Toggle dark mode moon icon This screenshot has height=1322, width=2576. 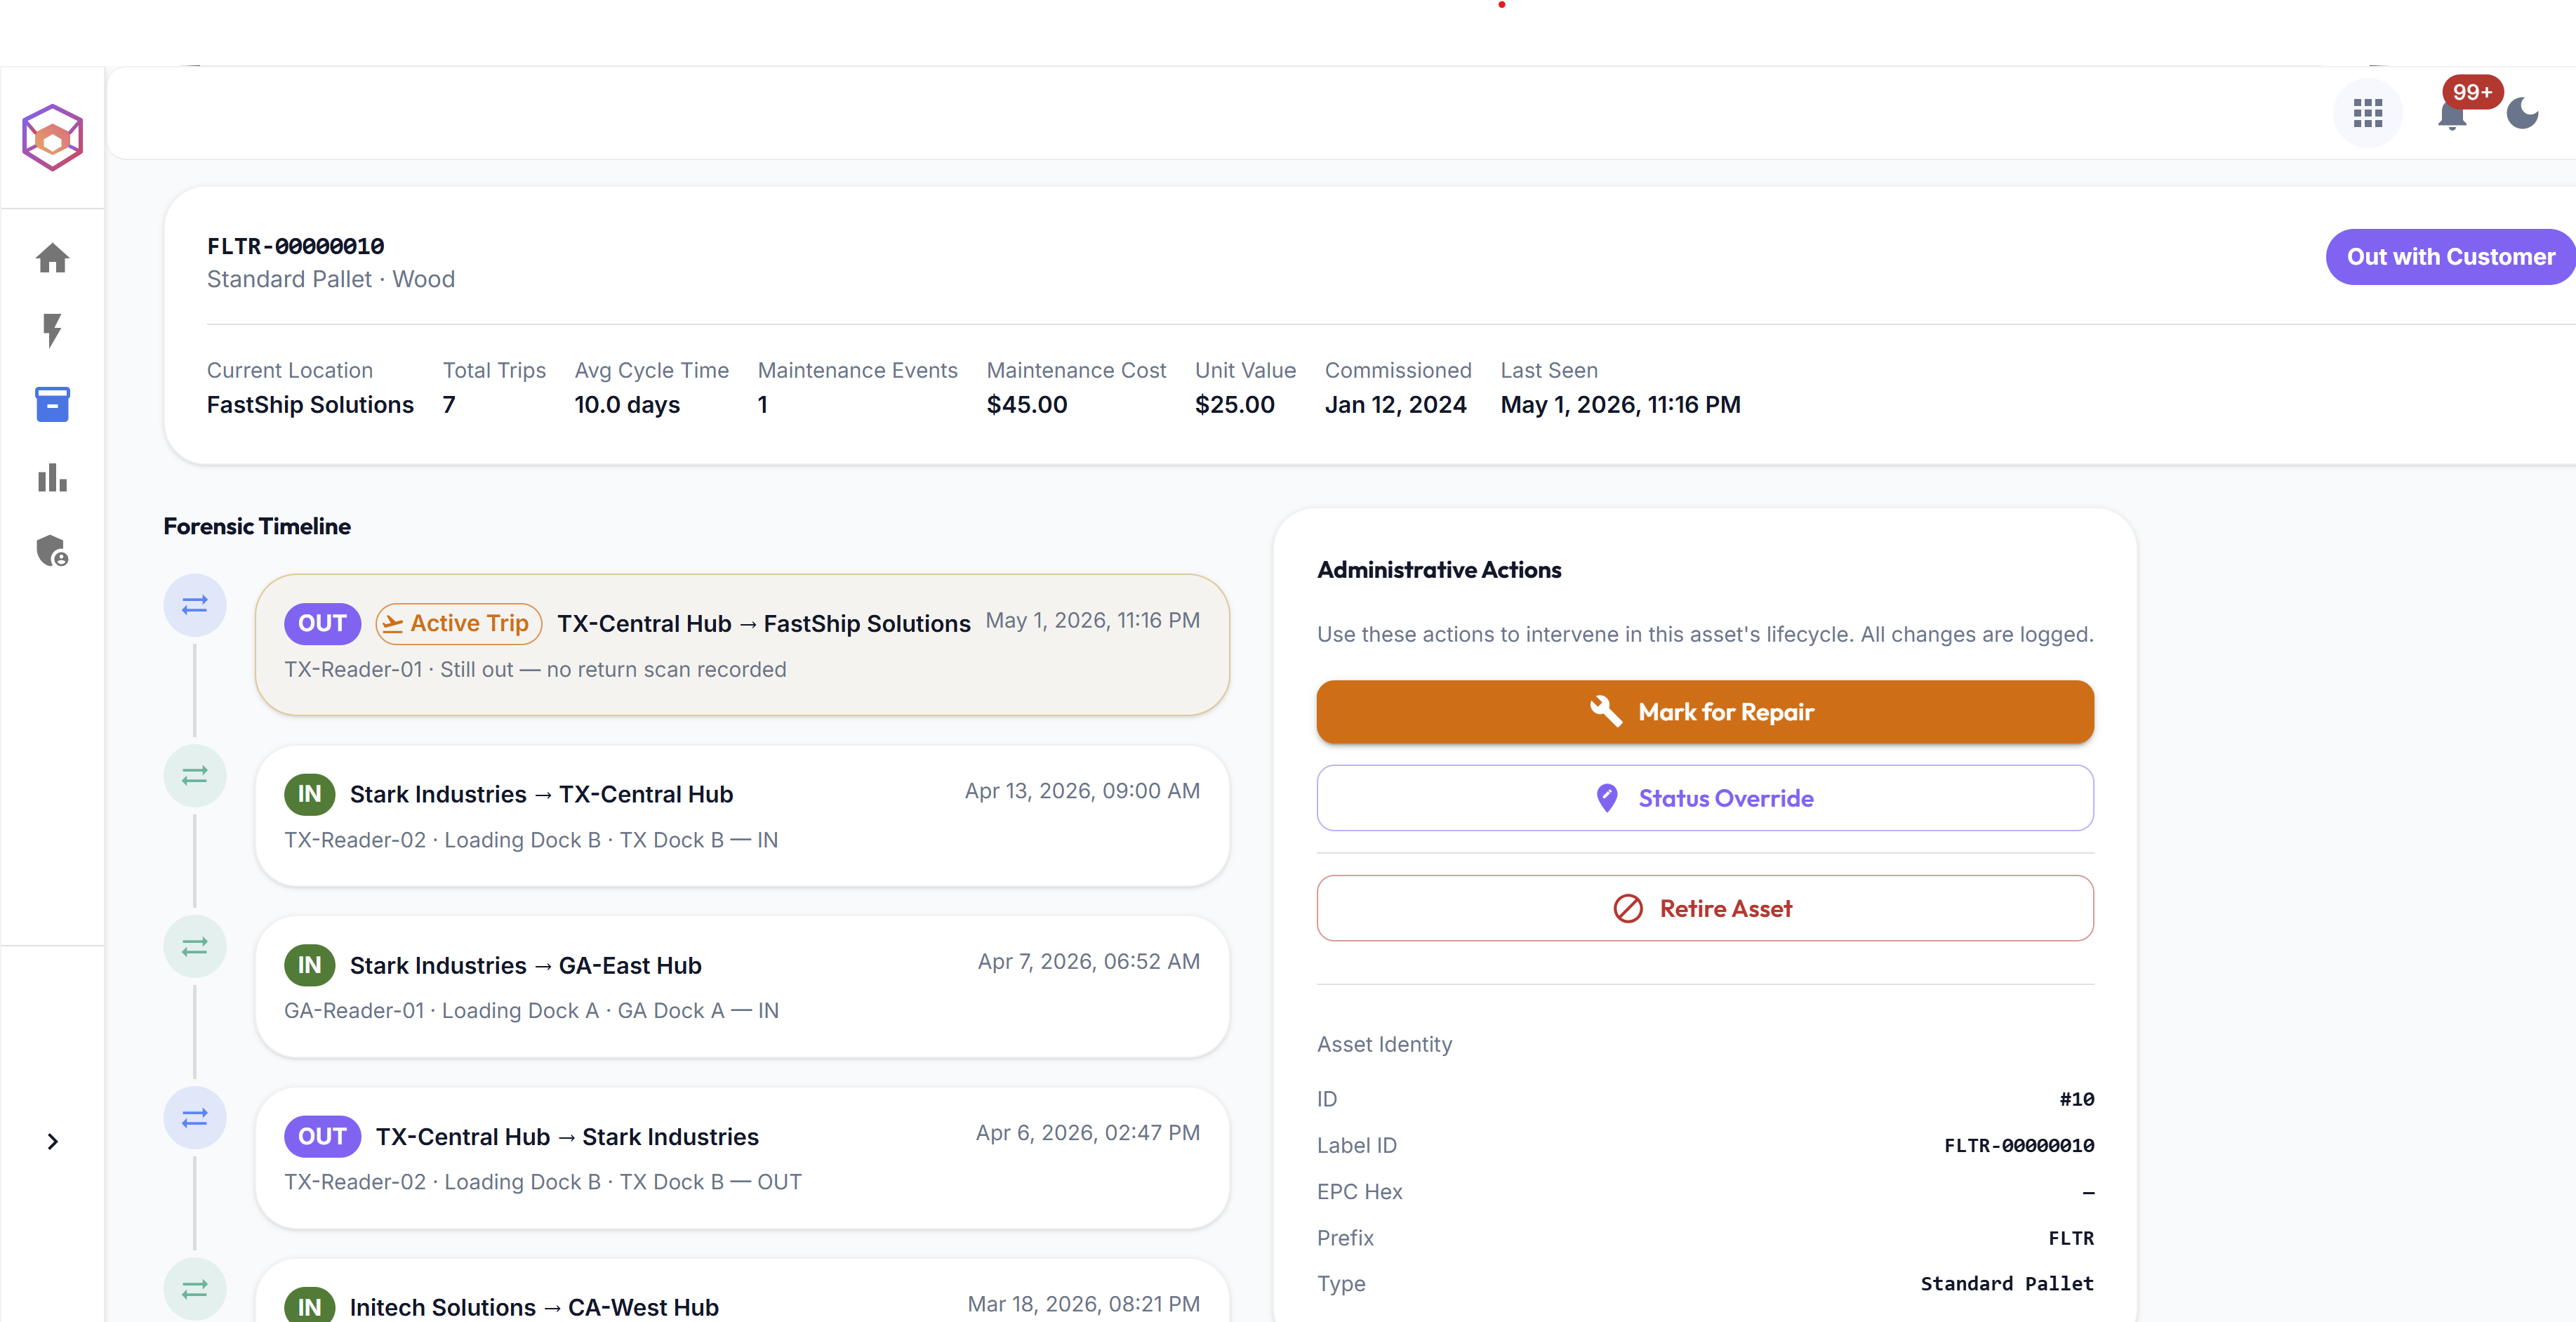(2522, 113)
